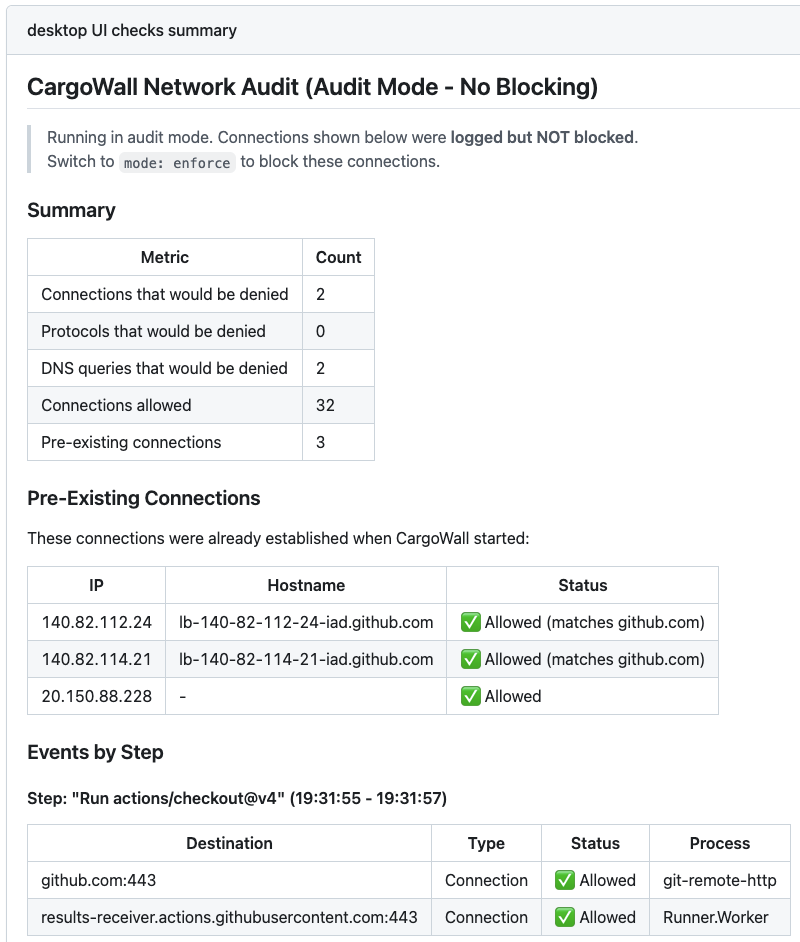
Task: Click the github.com:443 destination cell
Action: [x=99, y=880]
